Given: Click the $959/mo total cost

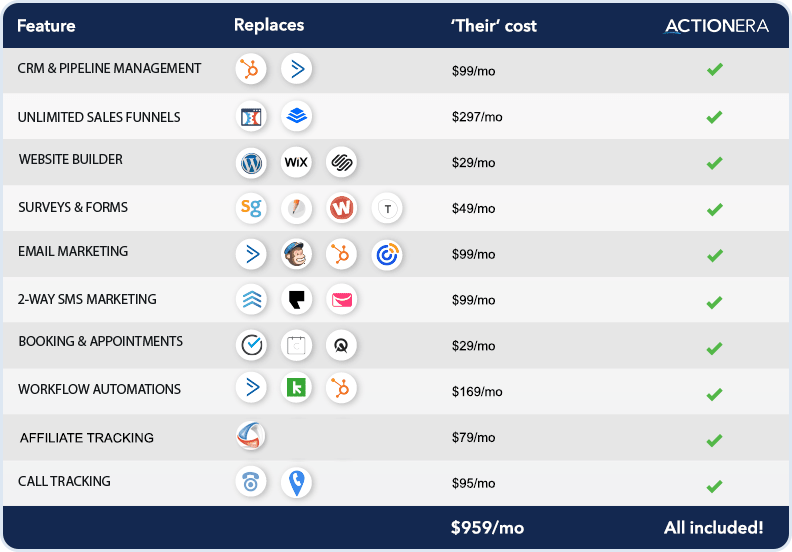Looking at the screenshot, I should coord(488,527).
